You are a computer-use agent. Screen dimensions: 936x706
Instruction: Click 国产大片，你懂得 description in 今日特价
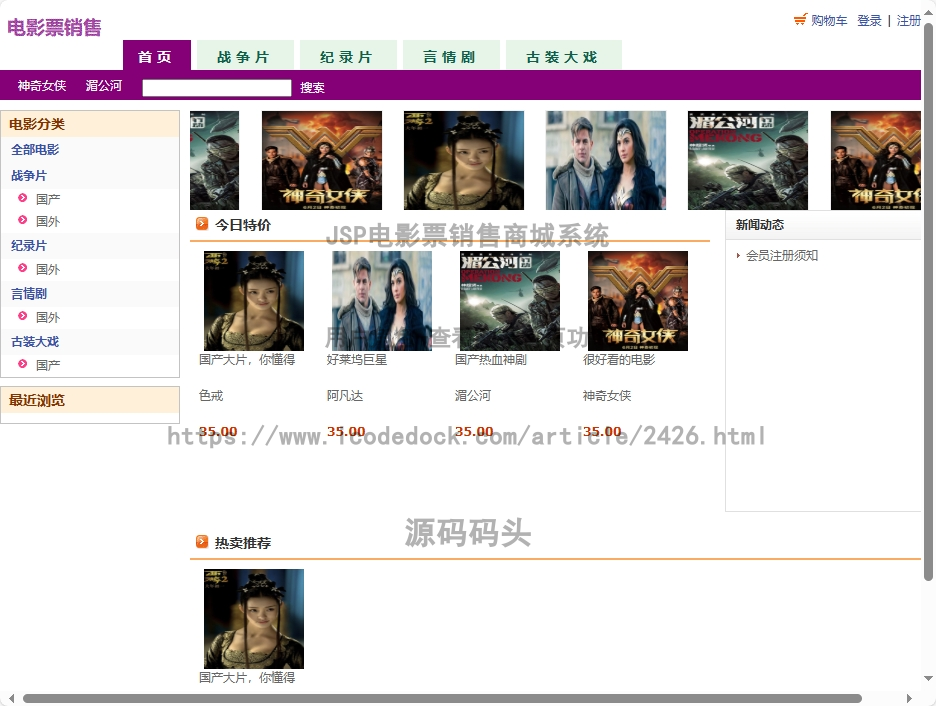pyautogui.click(x=247, y=359)
